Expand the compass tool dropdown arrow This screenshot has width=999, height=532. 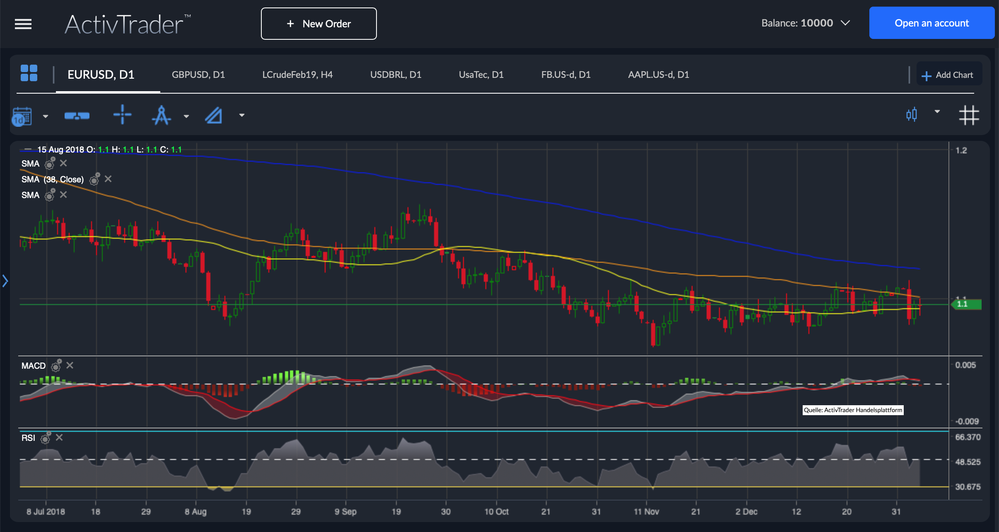186,116
